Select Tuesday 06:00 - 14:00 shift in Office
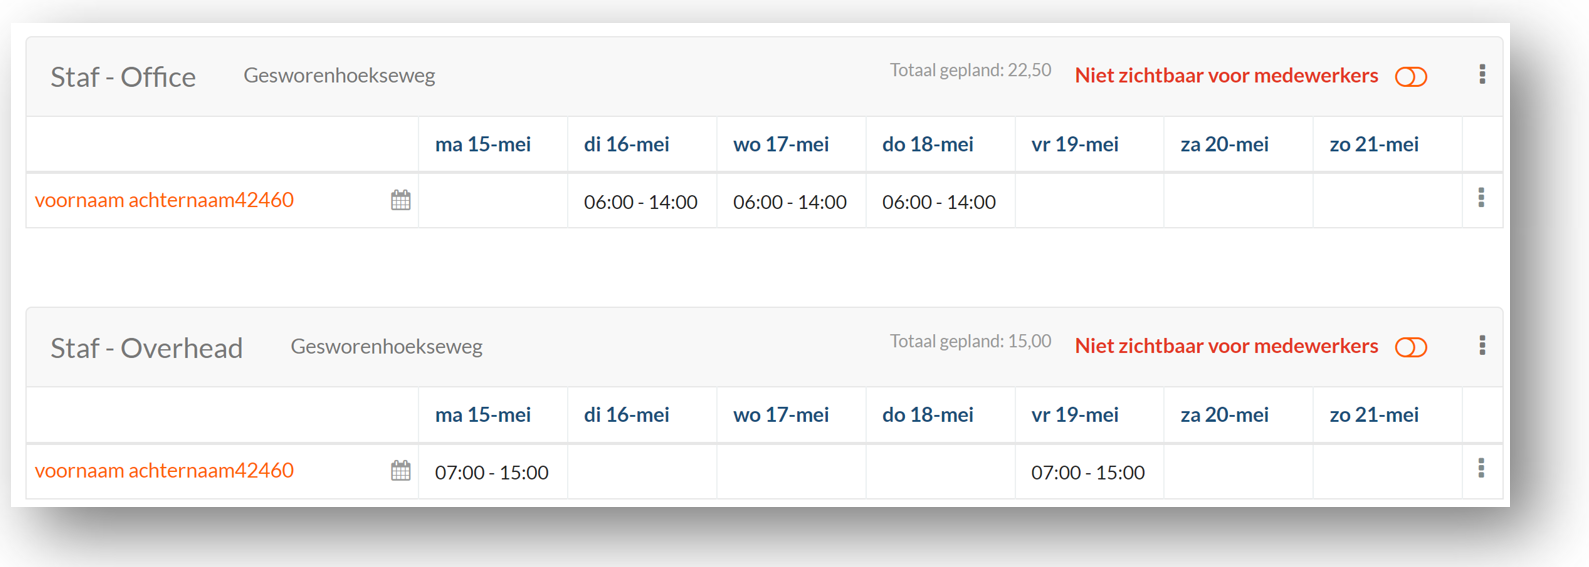The width and height of the screenshot is (1589, 567). (641, 202)
